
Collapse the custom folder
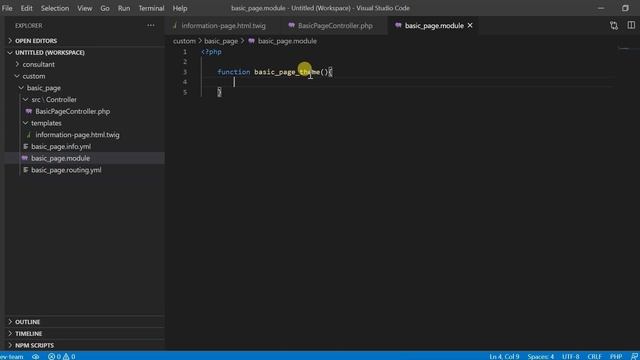84,76
